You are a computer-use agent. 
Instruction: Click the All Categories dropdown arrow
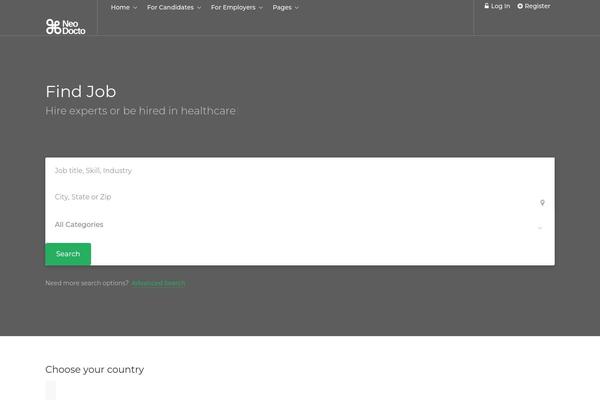[x=540, y=228]
